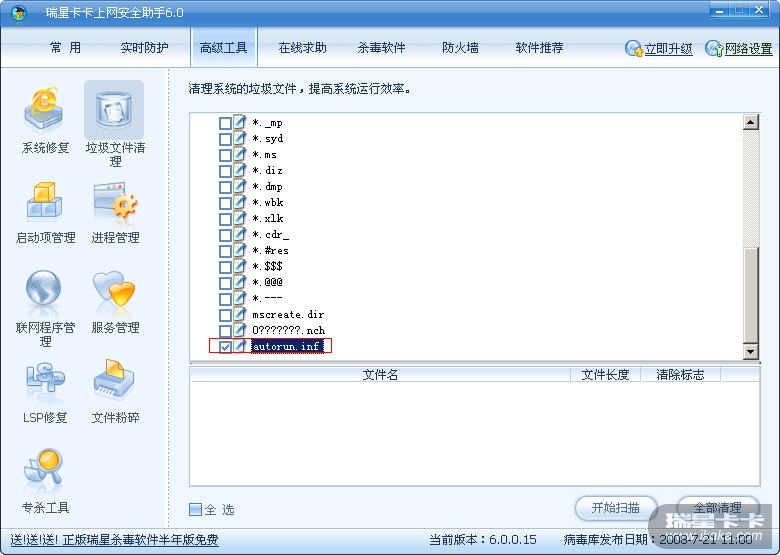Open 启动项管理 startup manager
The height and width of the screenshot is (555, 780).
[45, 213]
